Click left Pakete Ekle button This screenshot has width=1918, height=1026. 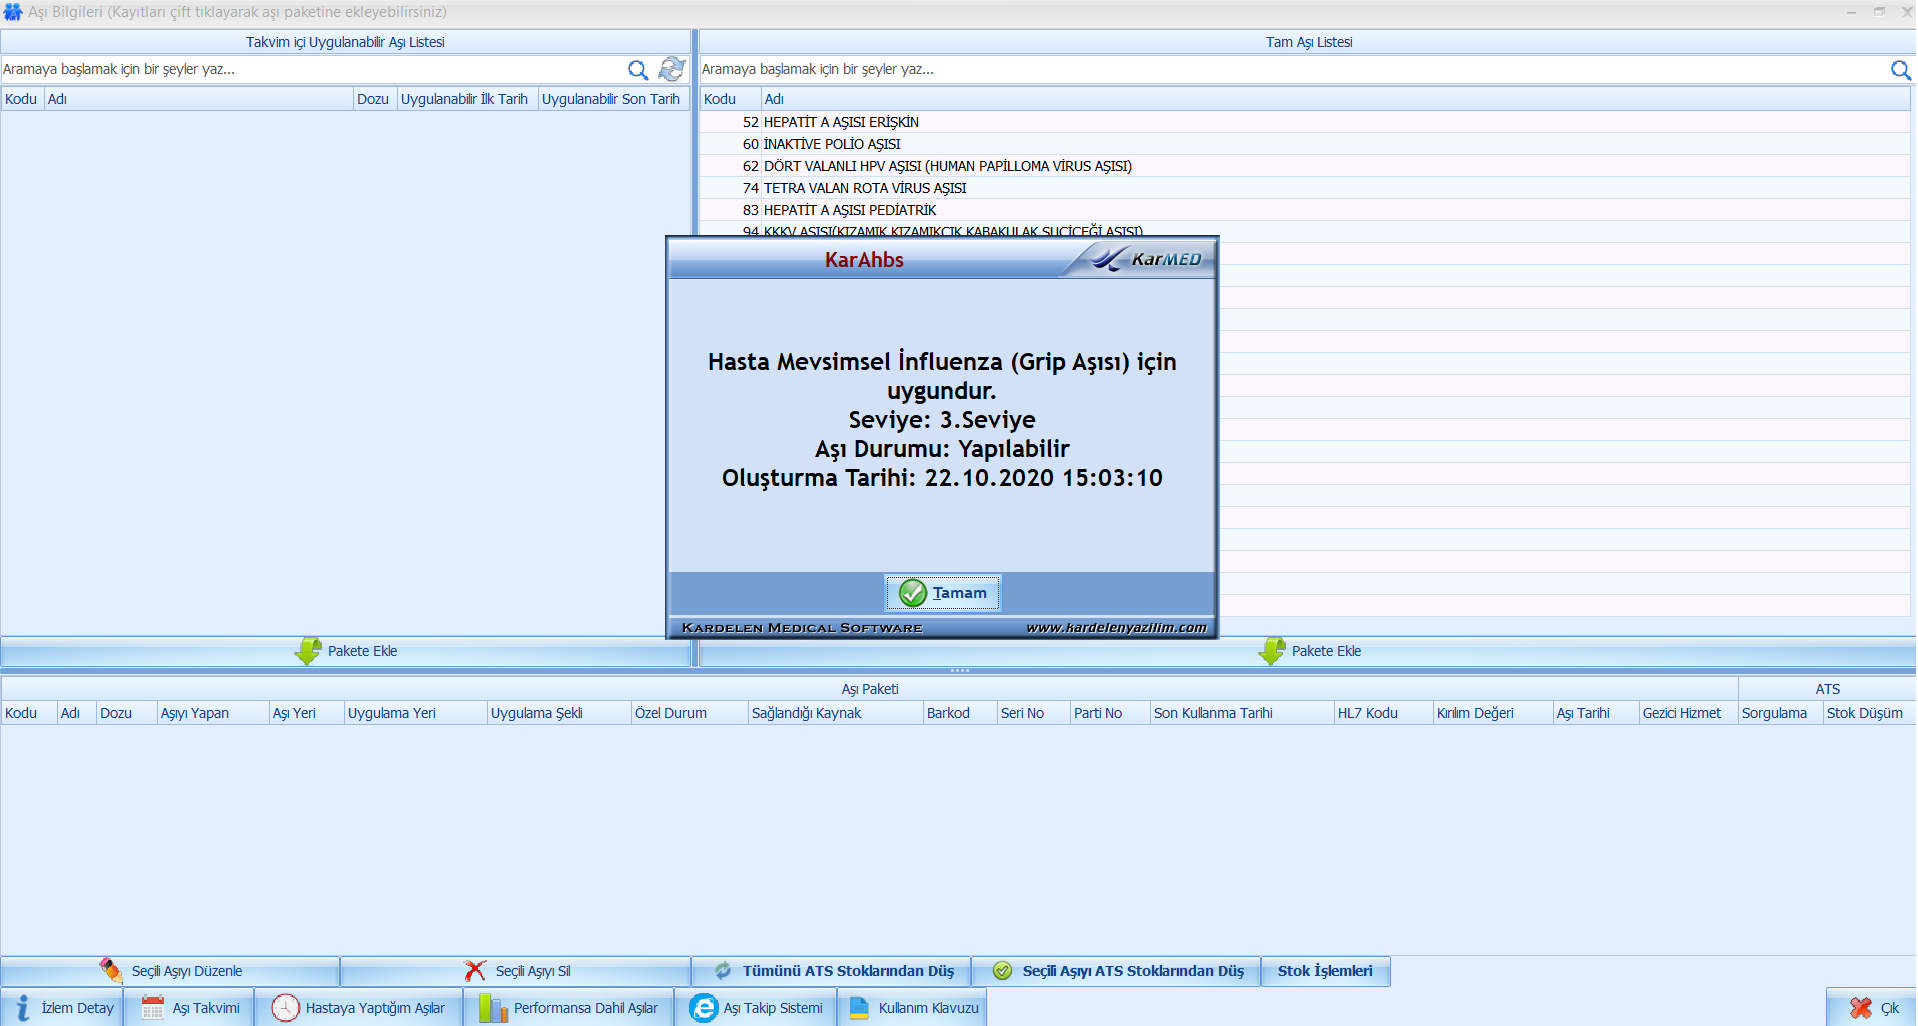pyautogui.click(x=346, y=651)
